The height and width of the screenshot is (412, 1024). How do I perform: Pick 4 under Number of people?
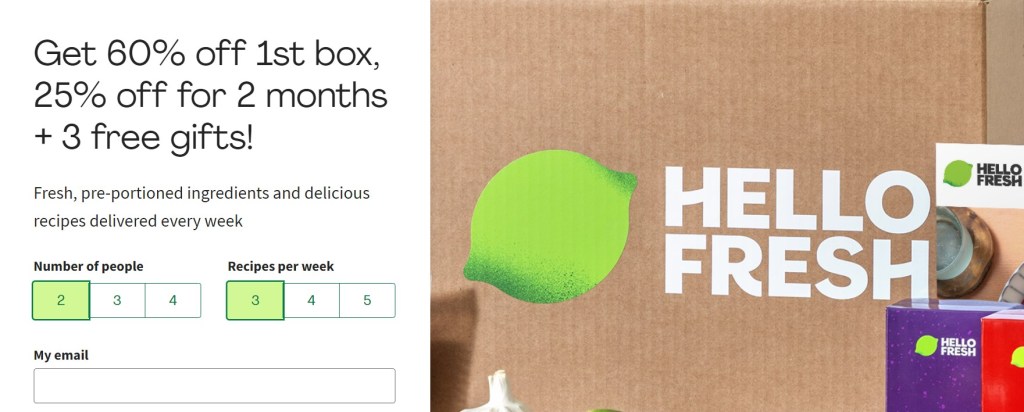(x=172, y=300)
